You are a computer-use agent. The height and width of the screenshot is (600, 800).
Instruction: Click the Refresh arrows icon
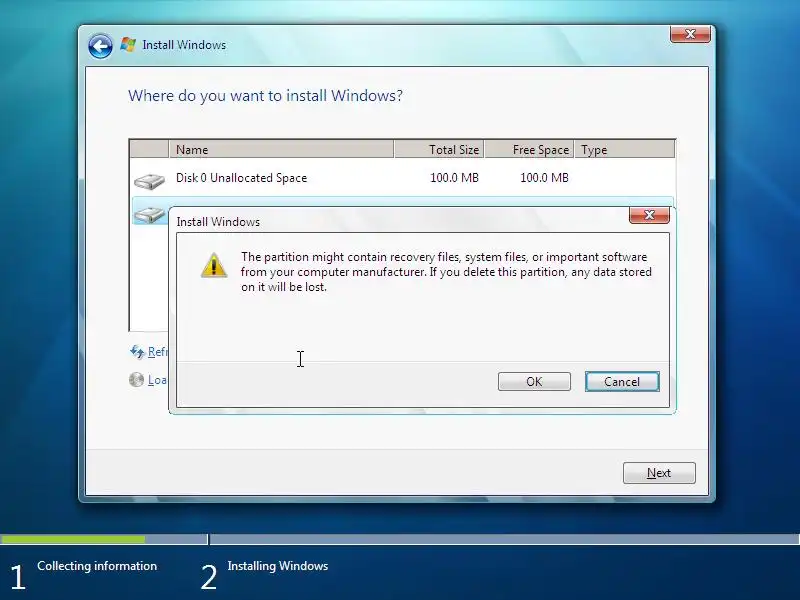[137, 352]
